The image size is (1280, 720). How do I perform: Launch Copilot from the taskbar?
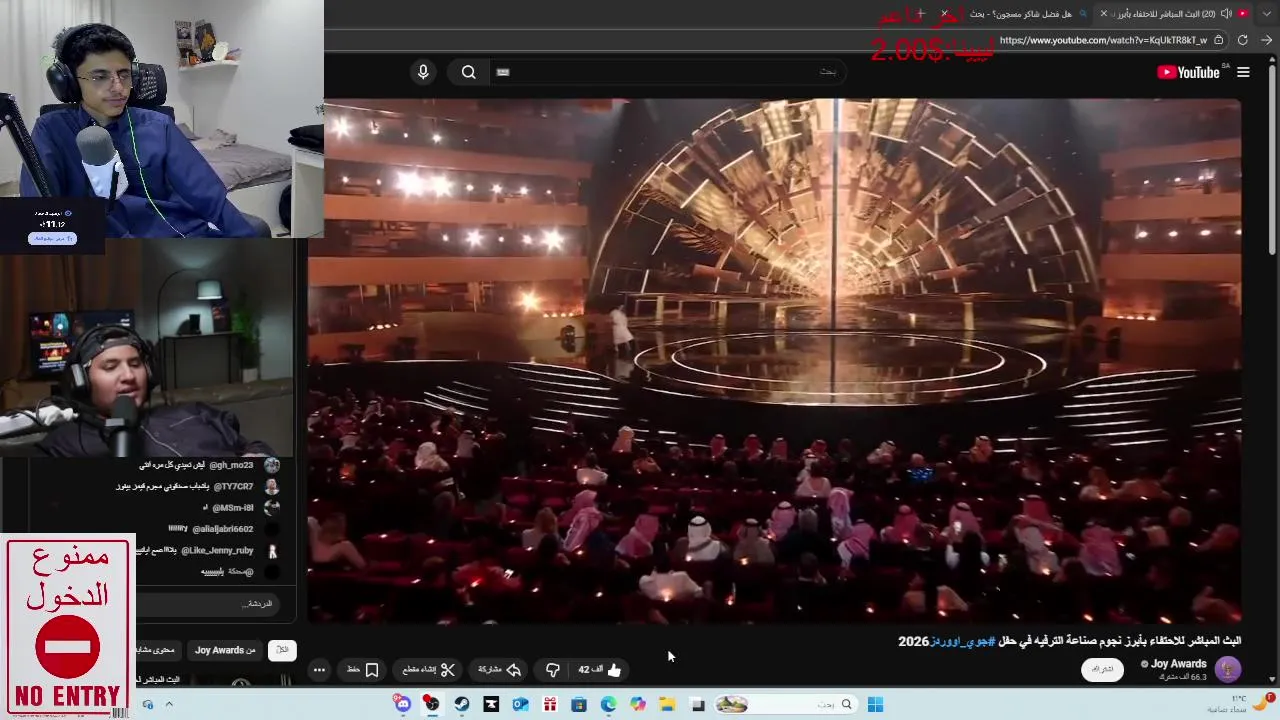(638, 705)
